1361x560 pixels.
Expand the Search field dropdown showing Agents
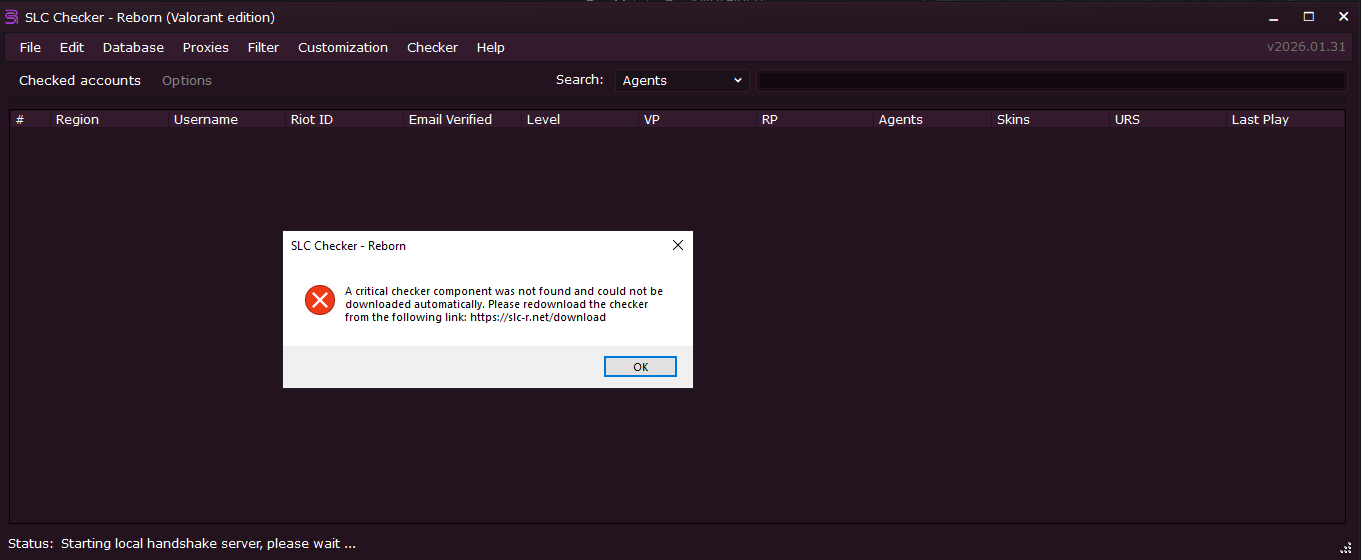click(x=682, y=80)
